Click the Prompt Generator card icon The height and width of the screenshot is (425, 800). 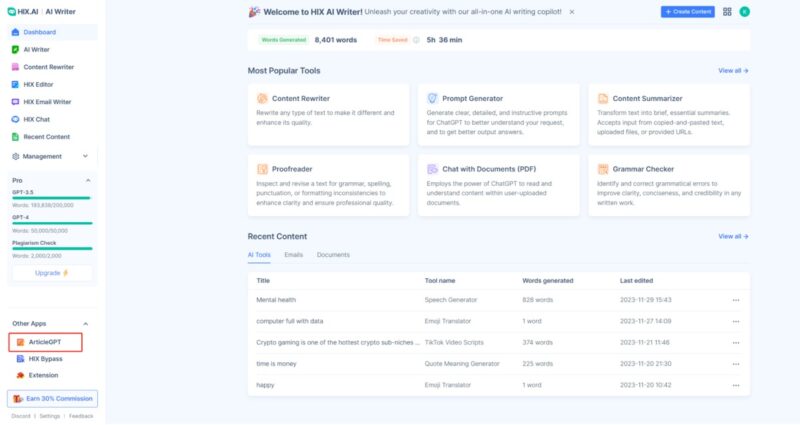[x=433, y=98]
